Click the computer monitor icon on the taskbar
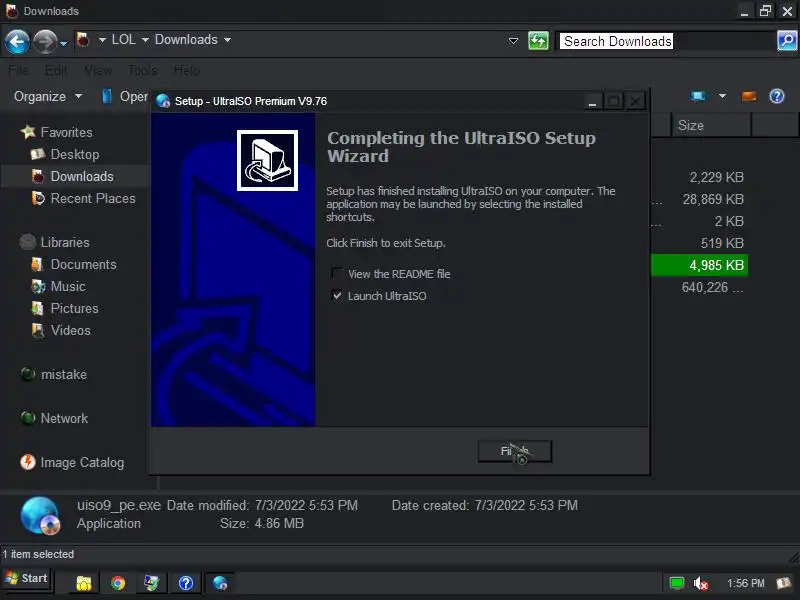Image resolution: width=800 pixels, height=600 pixels. coord(152,583)
